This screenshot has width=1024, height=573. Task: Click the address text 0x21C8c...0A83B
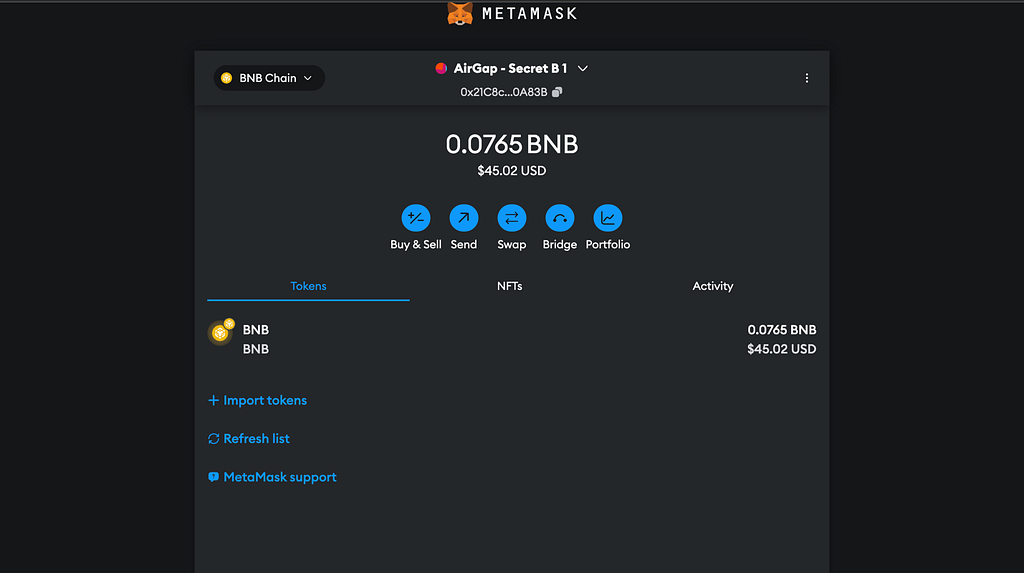pyautogui.click(x=504, y=92)
